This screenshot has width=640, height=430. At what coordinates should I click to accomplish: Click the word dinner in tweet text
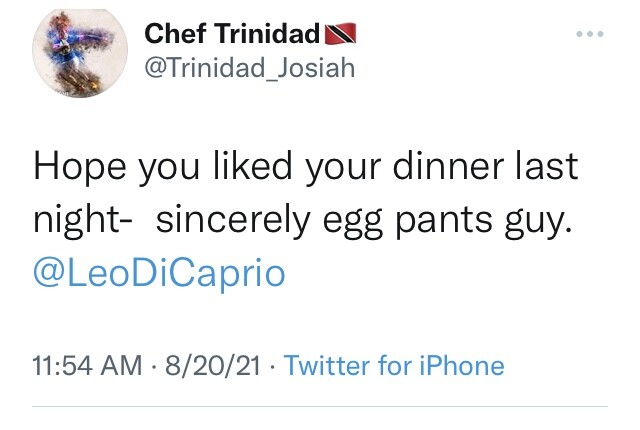[x=448, y=166]
